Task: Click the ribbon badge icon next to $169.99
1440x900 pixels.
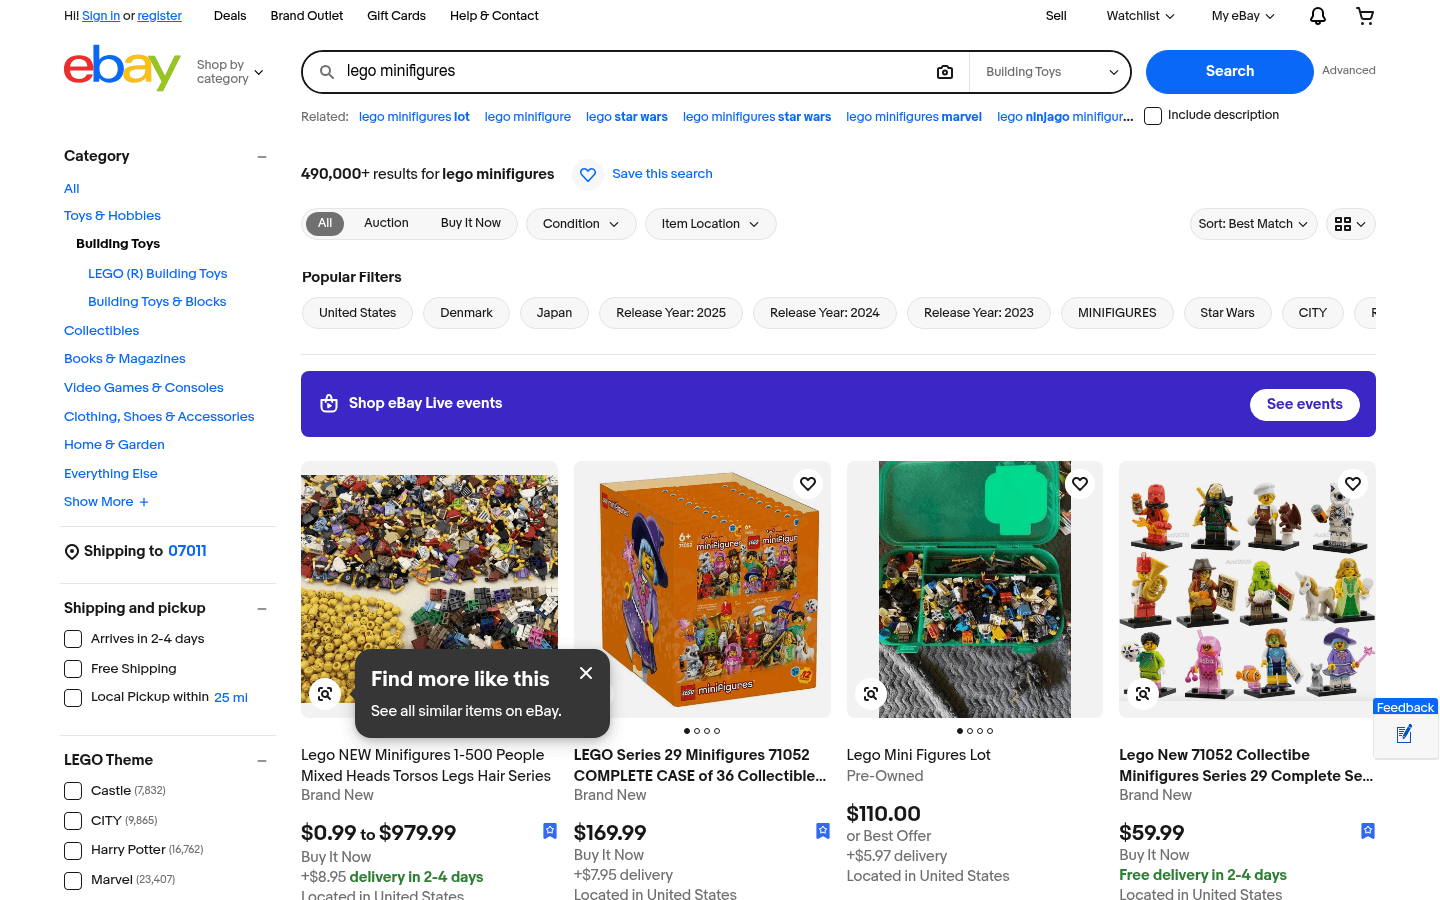Action: coord(823,831)
